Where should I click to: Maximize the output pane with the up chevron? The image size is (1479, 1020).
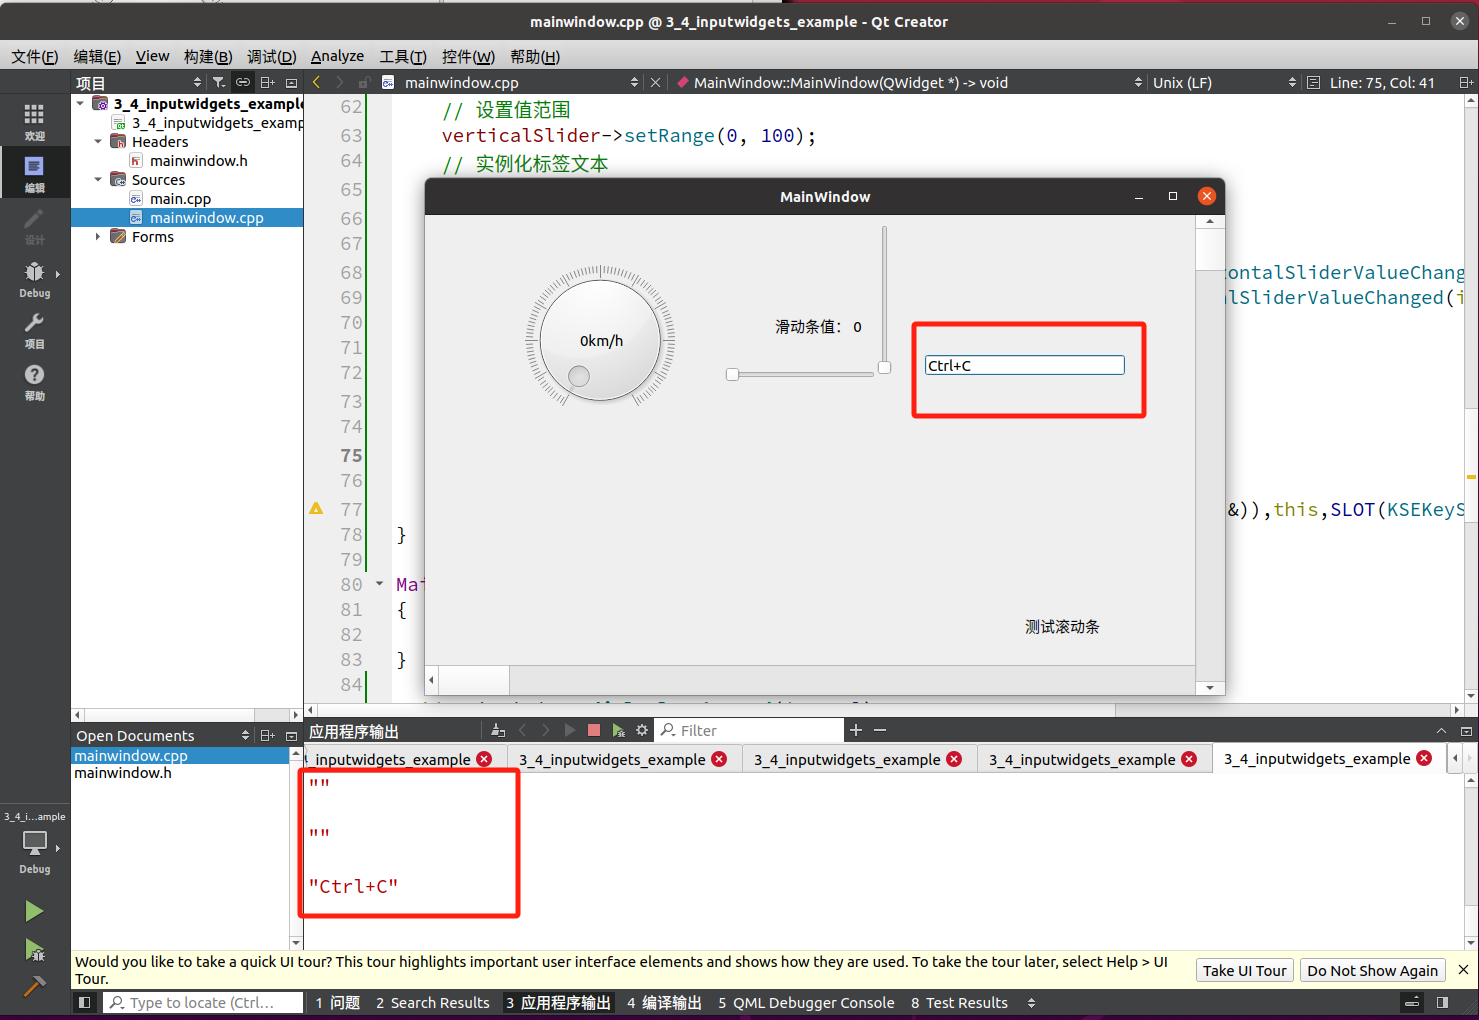[x=1441, y=731]
